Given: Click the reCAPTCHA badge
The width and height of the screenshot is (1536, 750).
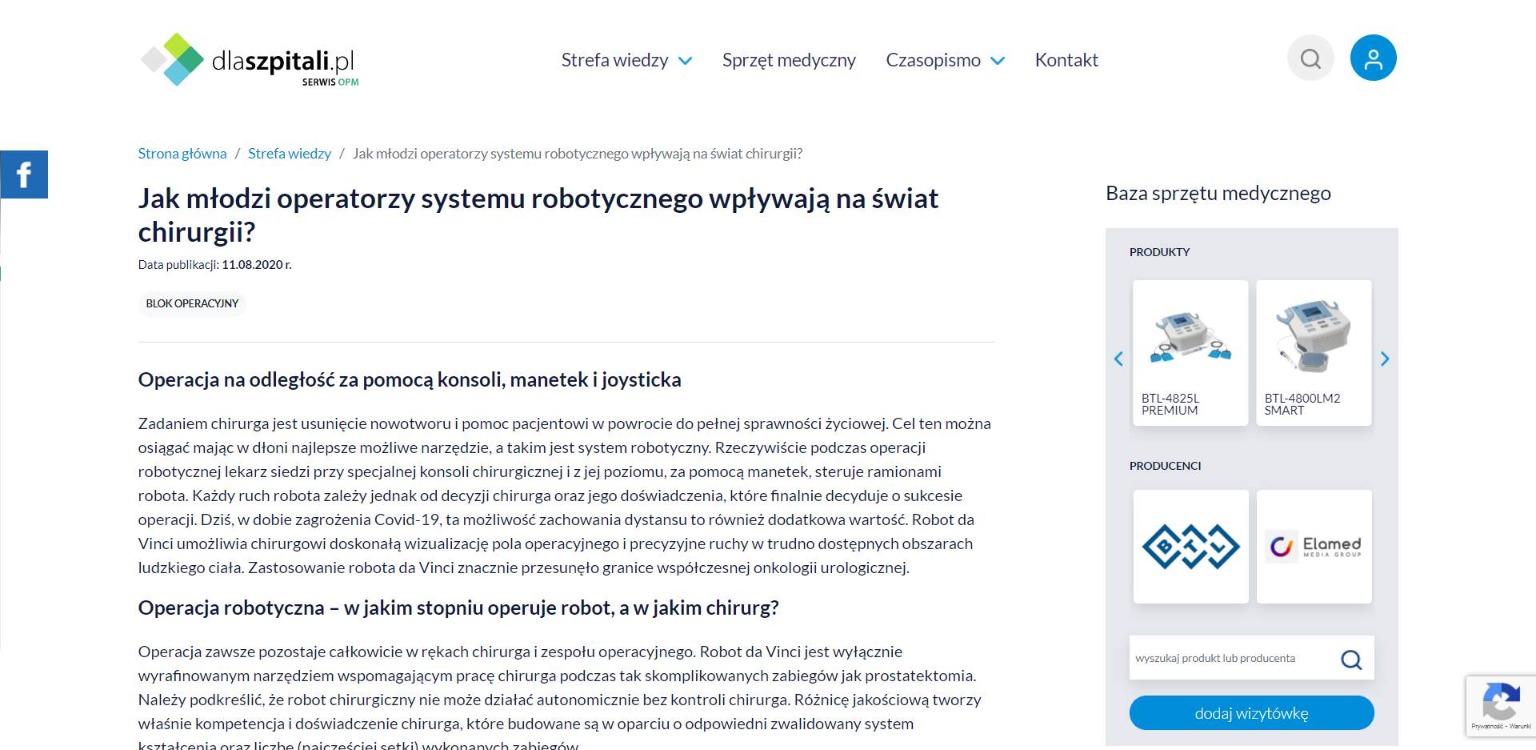Looking at the screenshot, I should pos(1500,707).
